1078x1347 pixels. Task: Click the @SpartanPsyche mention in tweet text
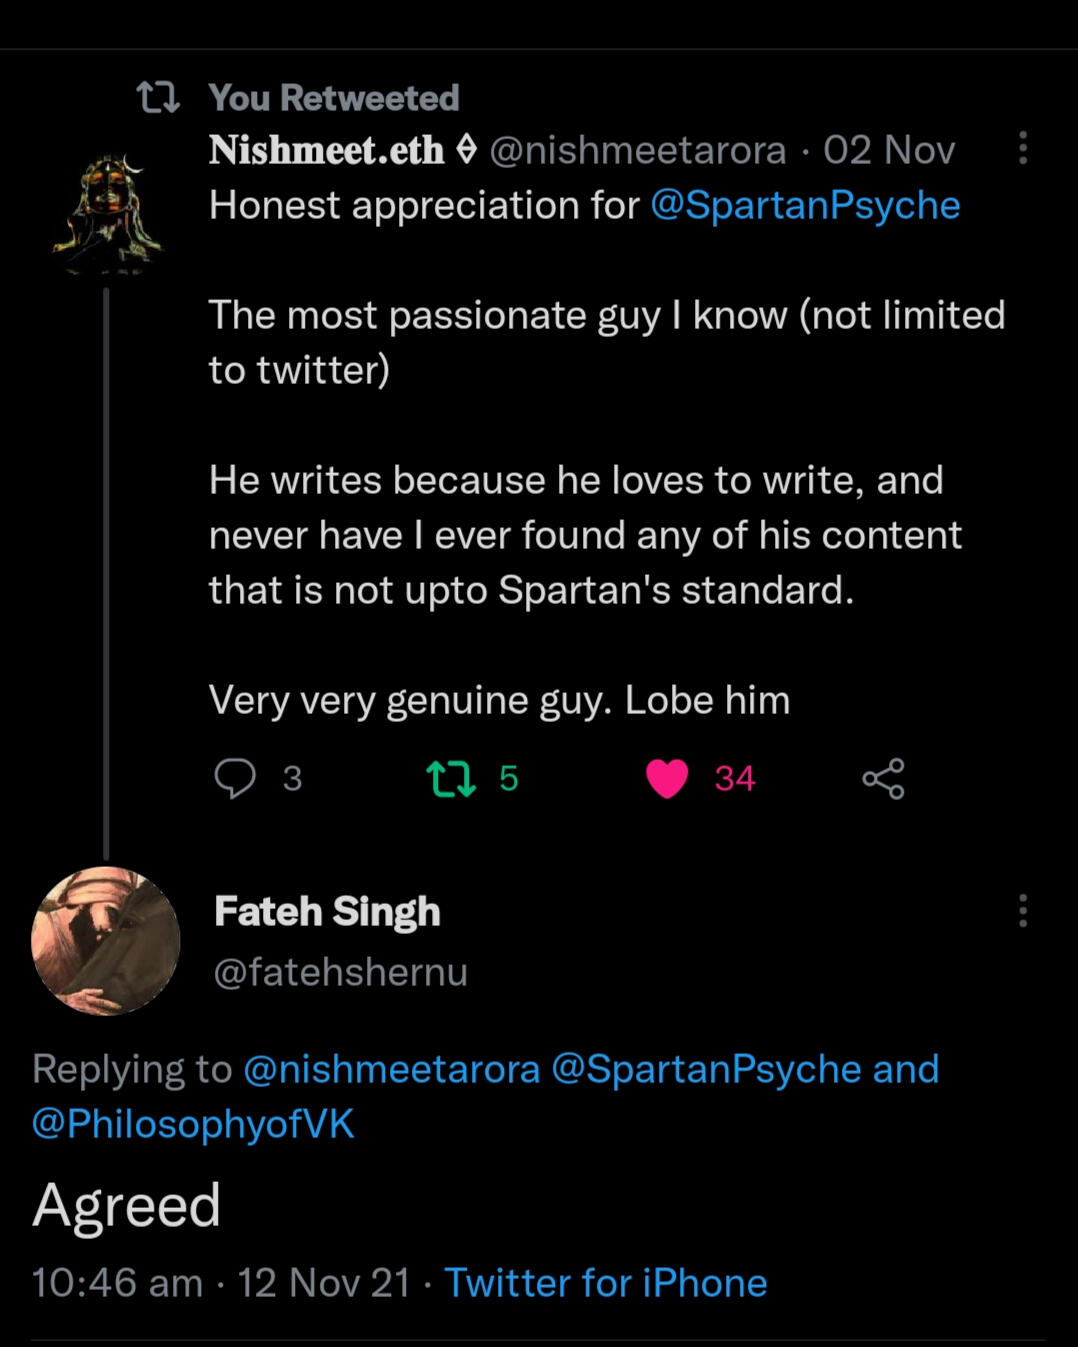pos(805,205)
